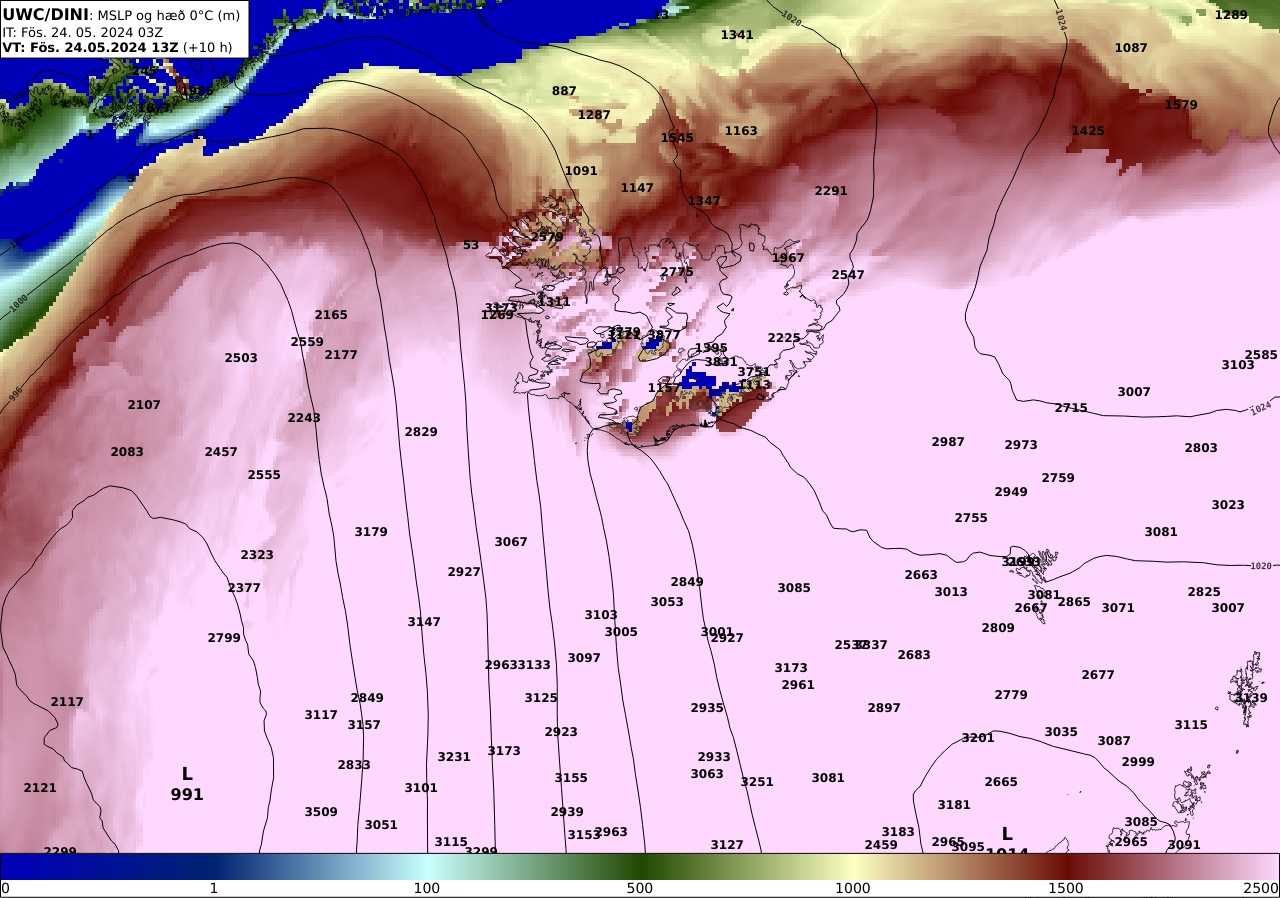Viewport: 1280px width, 898px height.
Task: Click the freezing level value 2935
Action: [x=707, y=708]
